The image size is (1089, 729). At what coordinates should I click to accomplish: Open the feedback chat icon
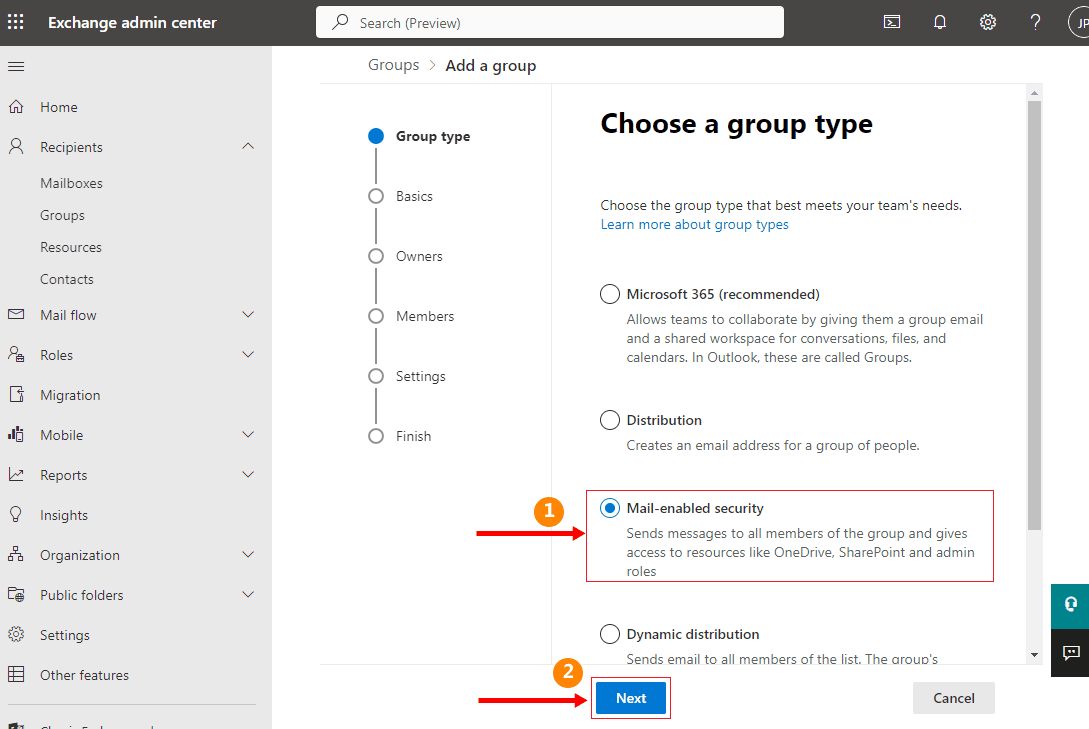[x=1070, y=653]
